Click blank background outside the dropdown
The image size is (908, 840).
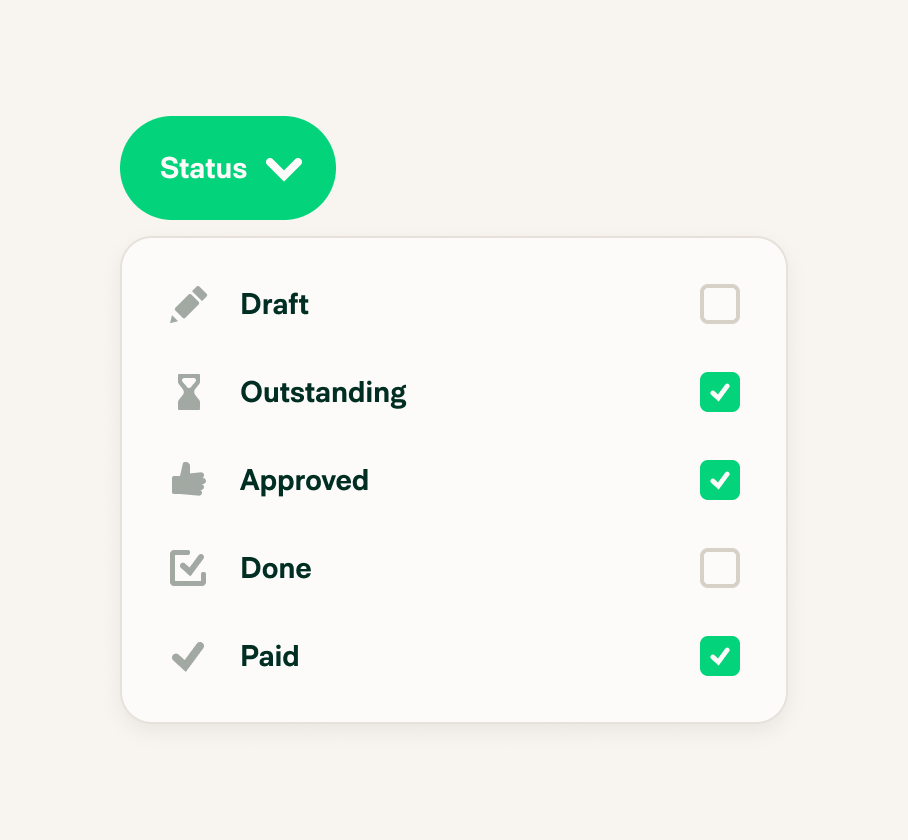pyautogui.click(x=579, y=116)
